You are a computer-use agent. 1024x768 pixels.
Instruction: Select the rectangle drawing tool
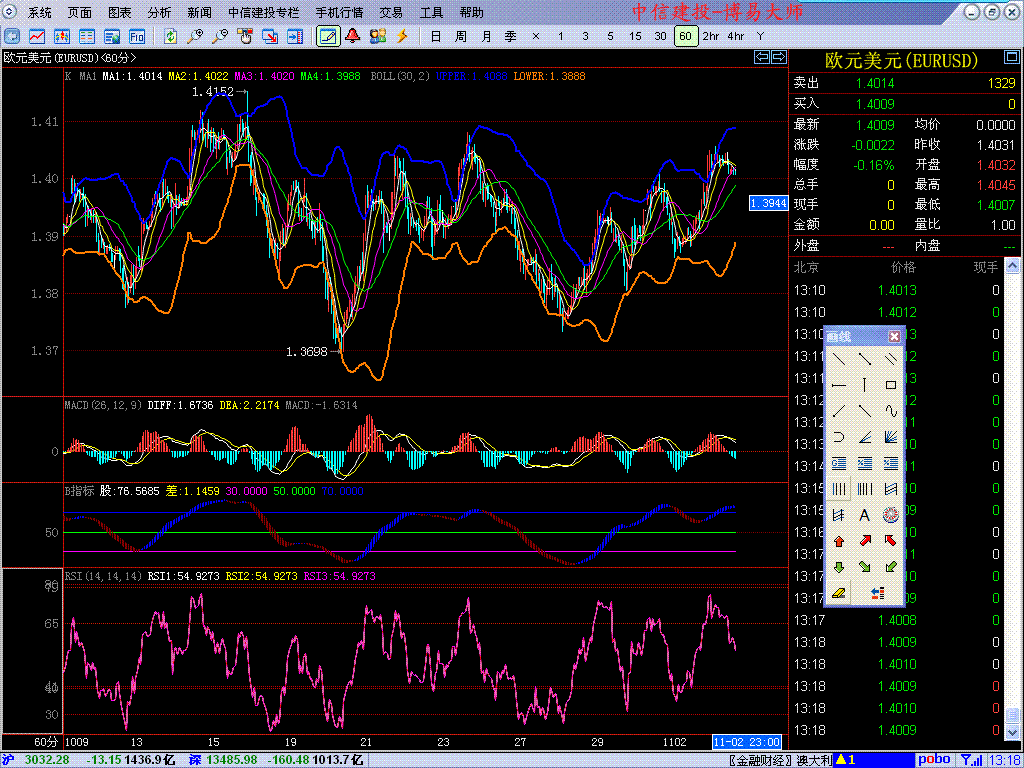click(890, 385)
